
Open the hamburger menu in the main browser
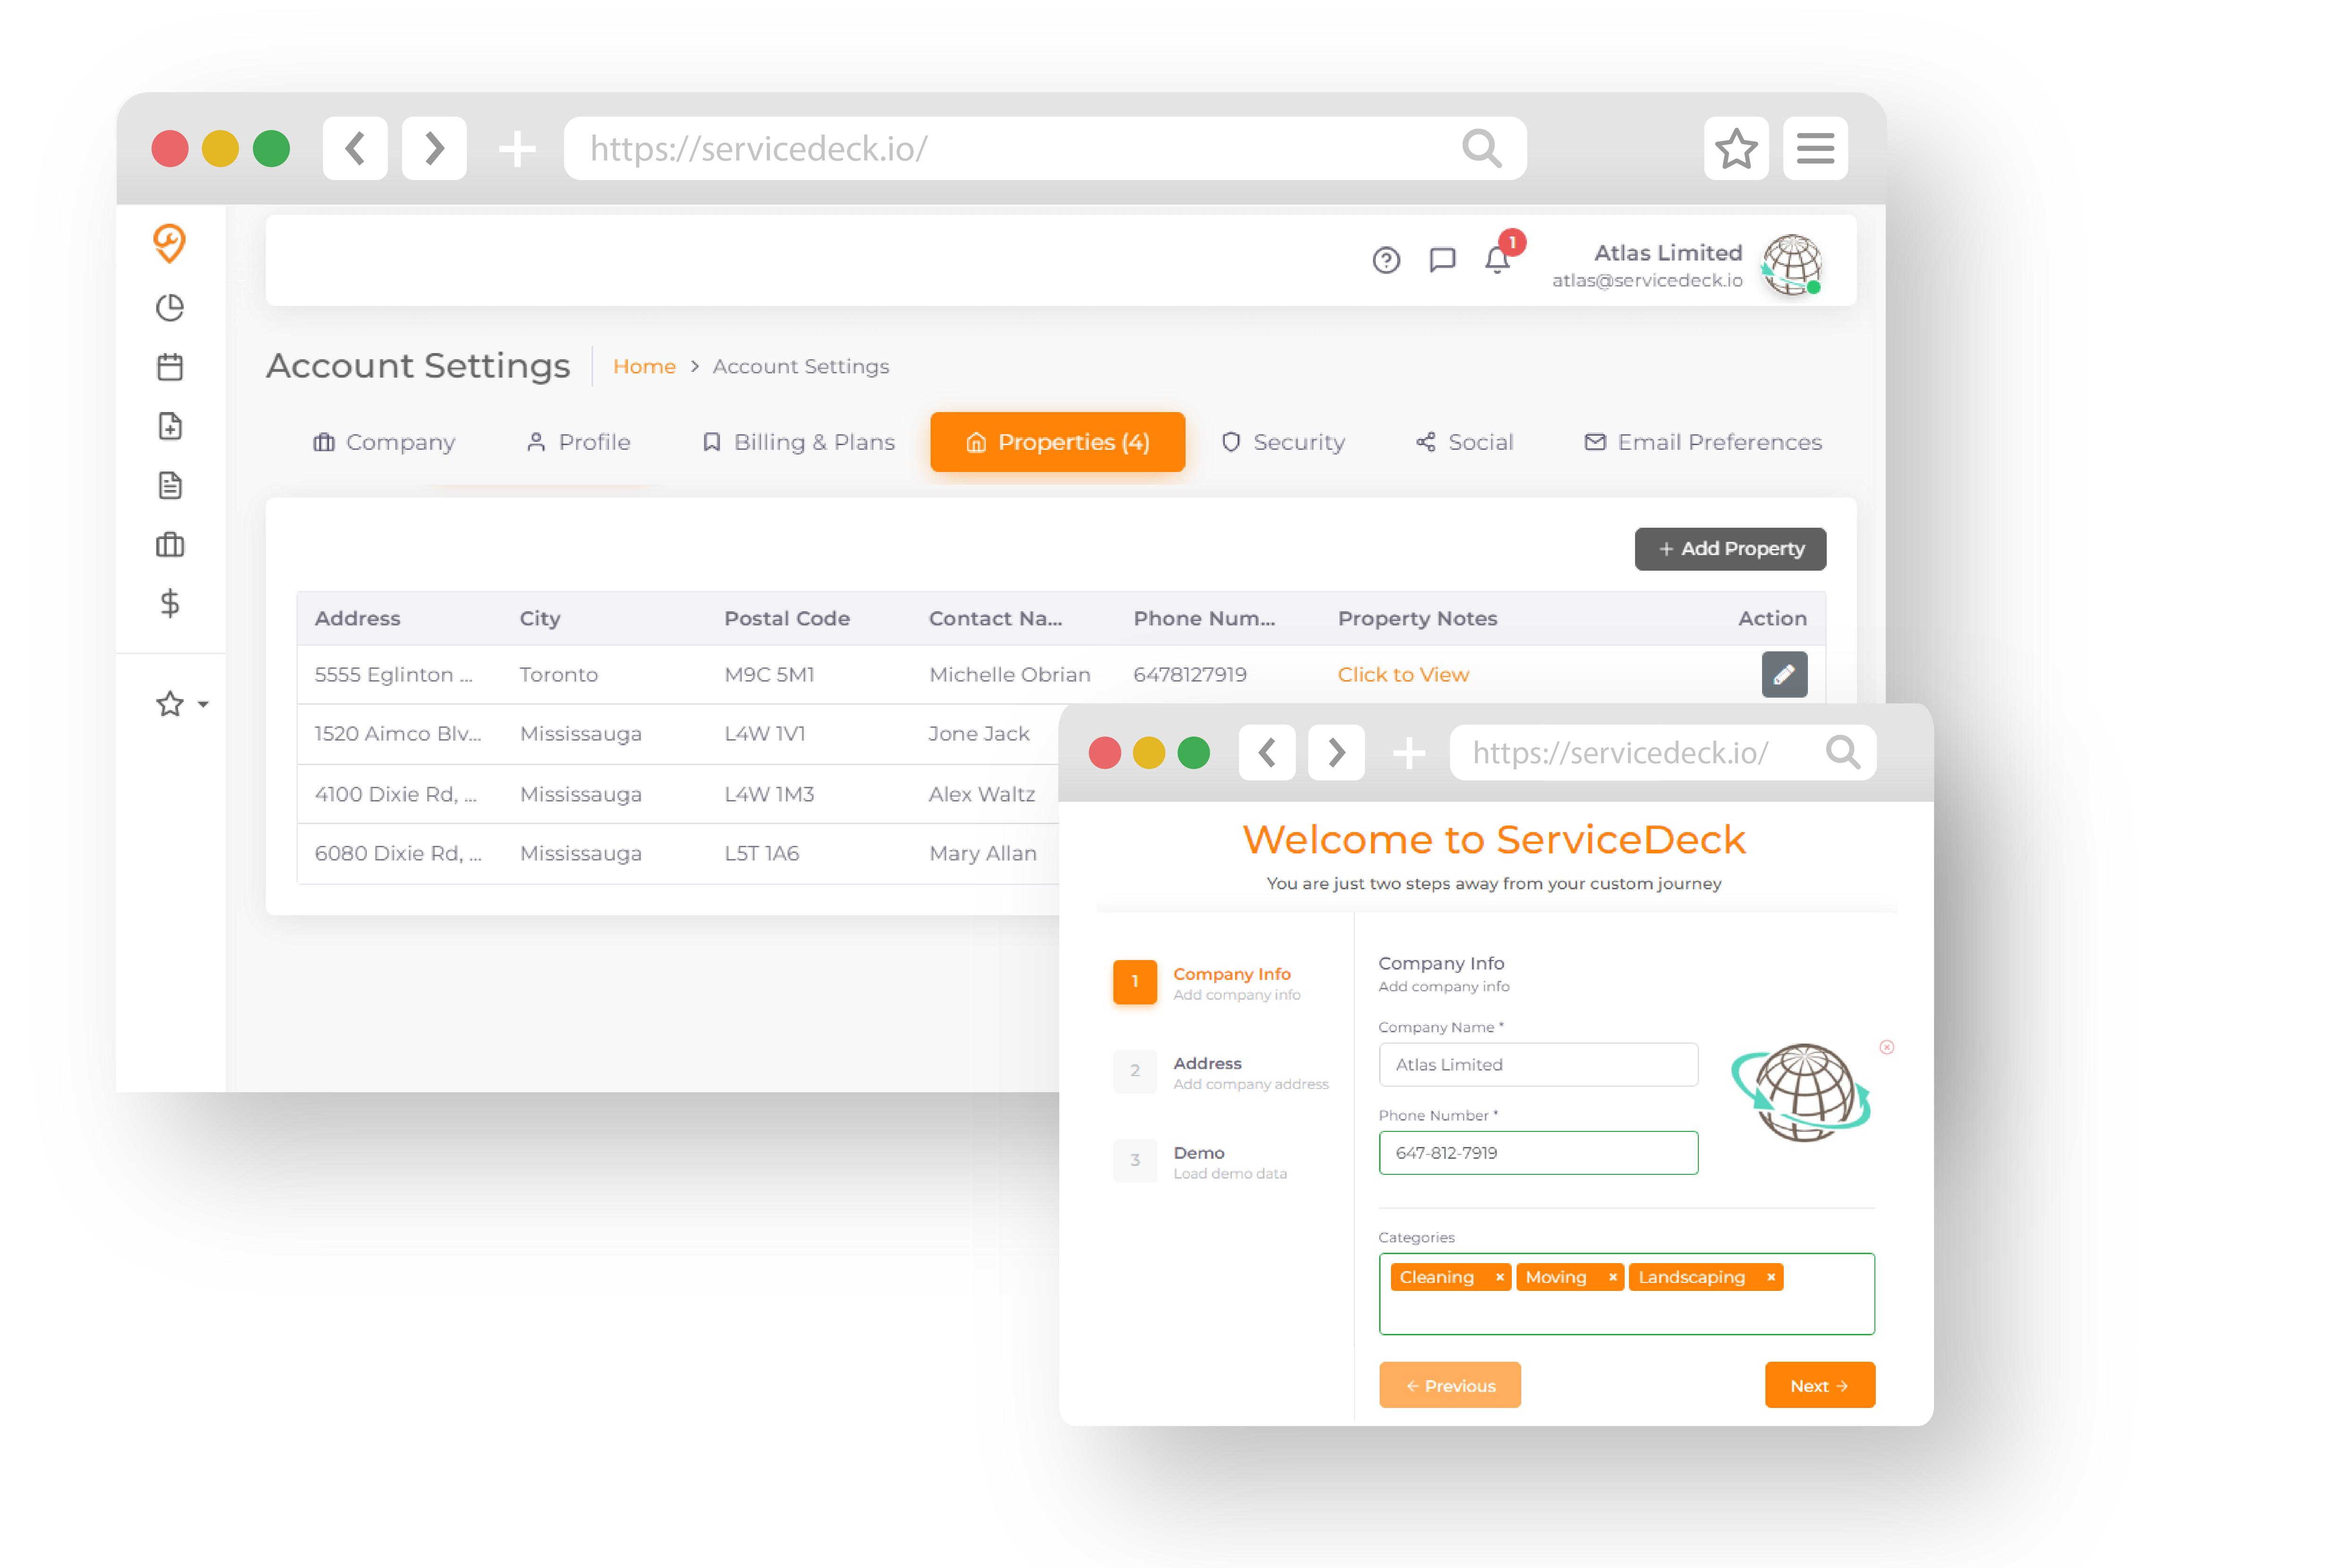1815,148
